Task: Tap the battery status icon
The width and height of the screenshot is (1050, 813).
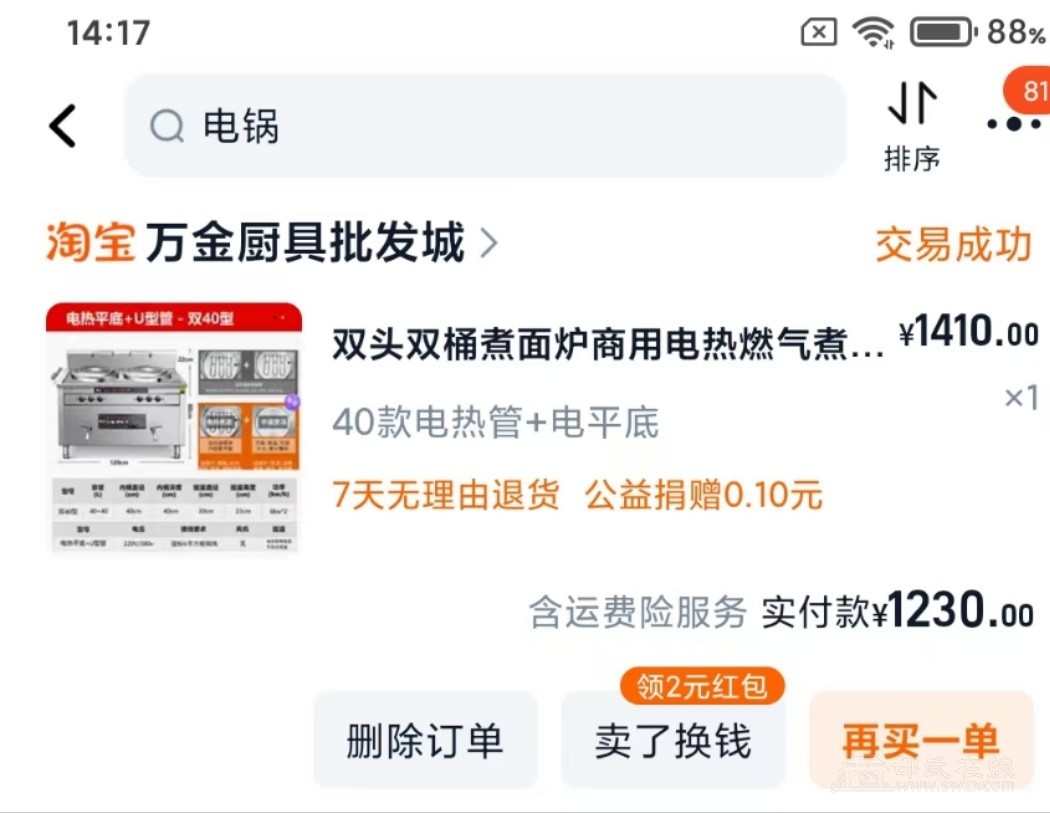Action: pyautogui.click(x=944, y=31)
